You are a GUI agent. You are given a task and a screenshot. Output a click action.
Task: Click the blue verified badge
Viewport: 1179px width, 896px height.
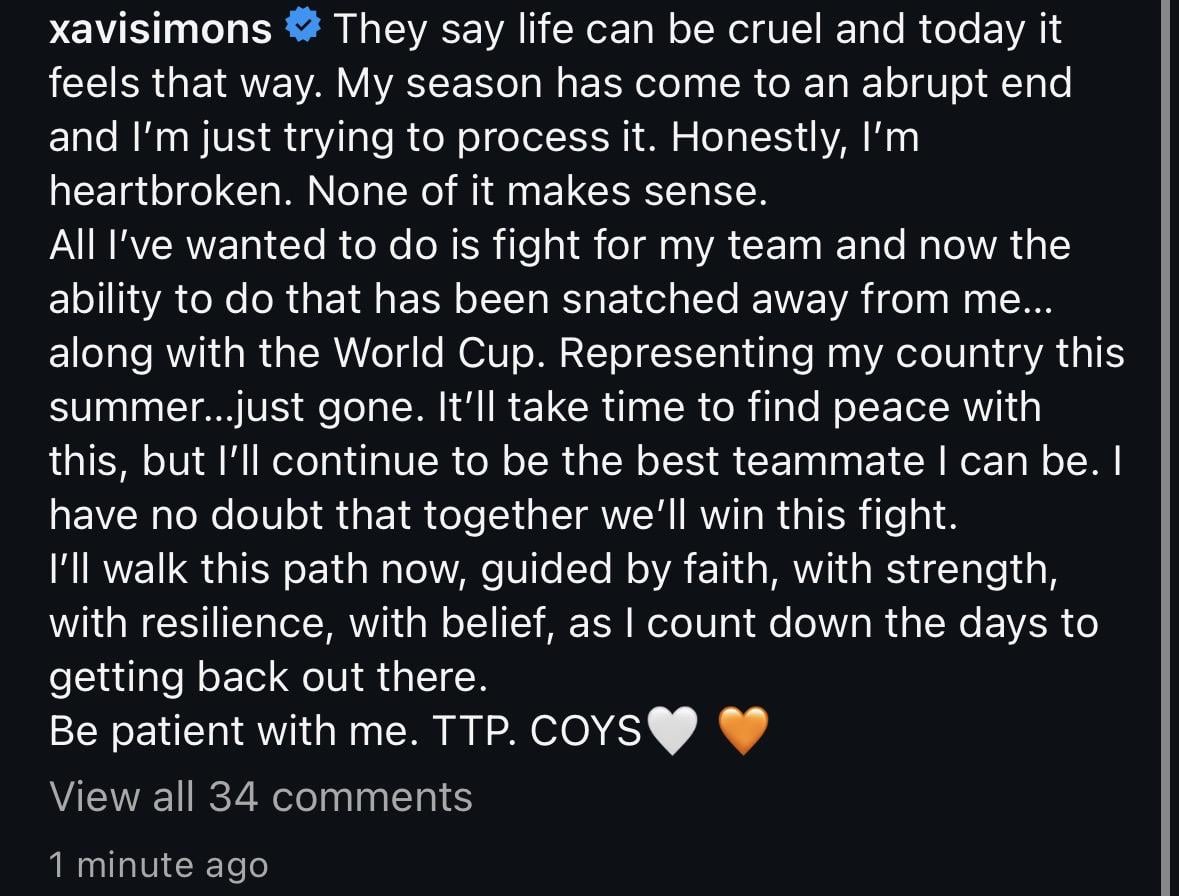(x=302, y=30)
